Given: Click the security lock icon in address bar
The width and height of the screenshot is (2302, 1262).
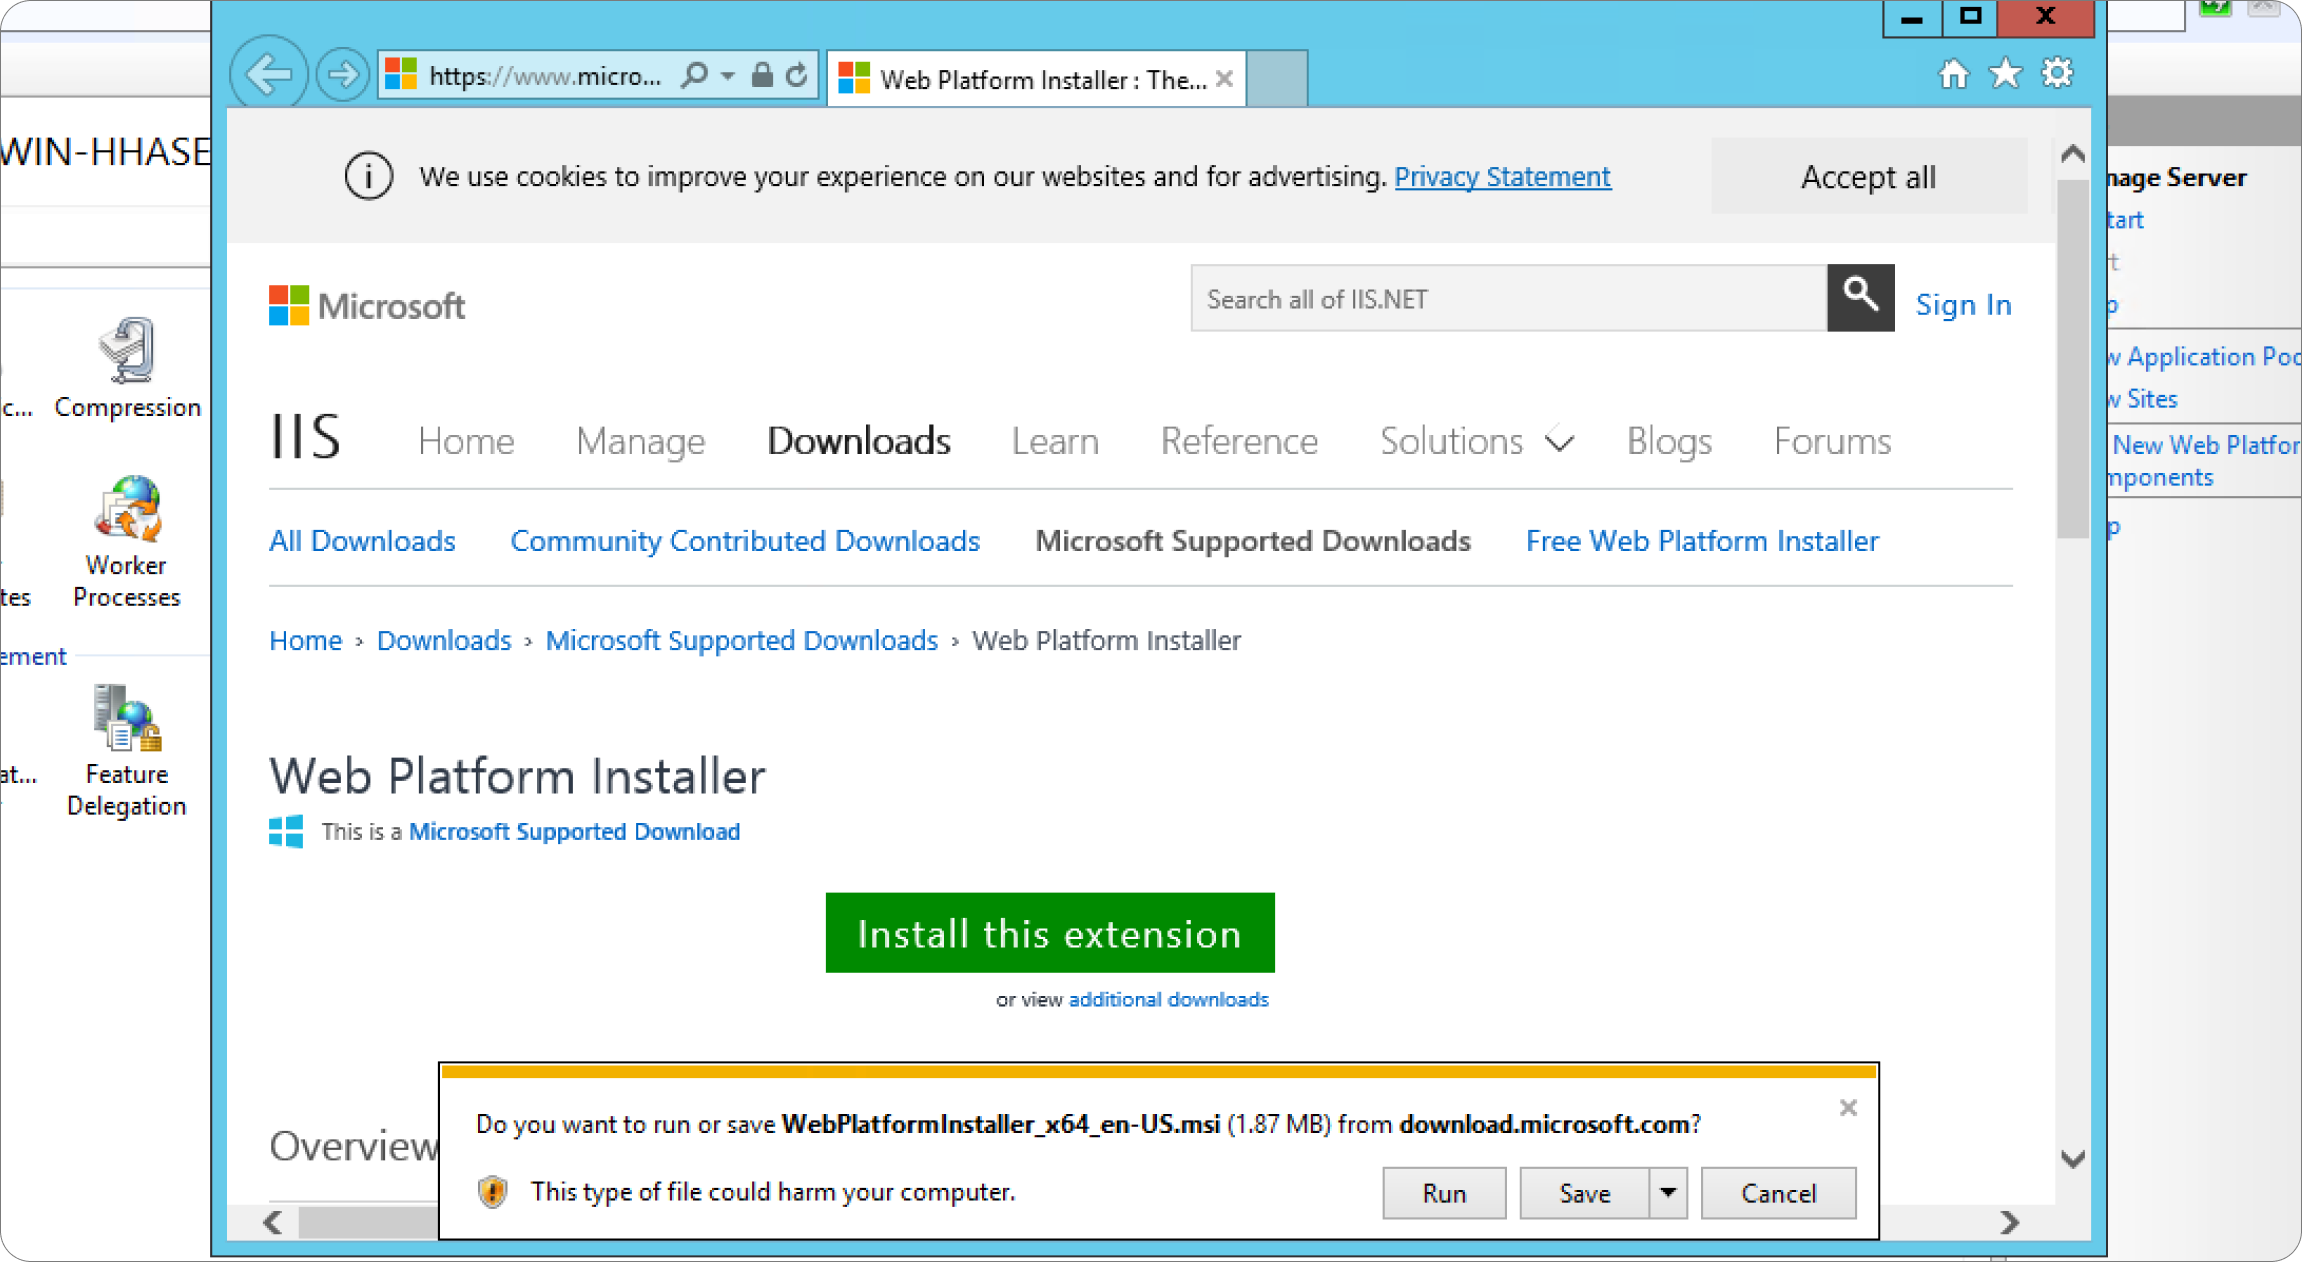Looking at the screenshot, I should (x=762, y=75).
